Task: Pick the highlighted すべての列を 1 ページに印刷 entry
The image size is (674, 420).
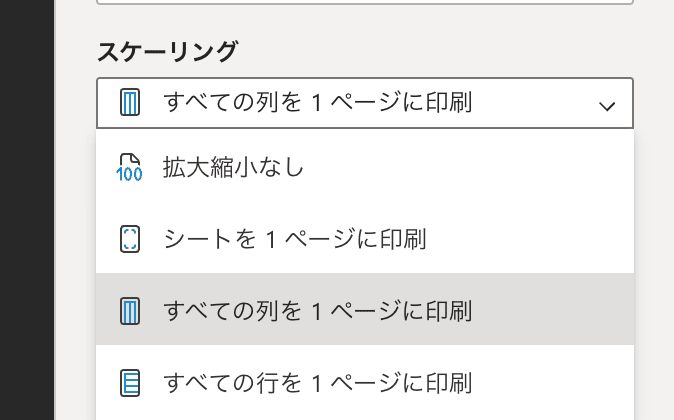Action: [x=365, y=309]
